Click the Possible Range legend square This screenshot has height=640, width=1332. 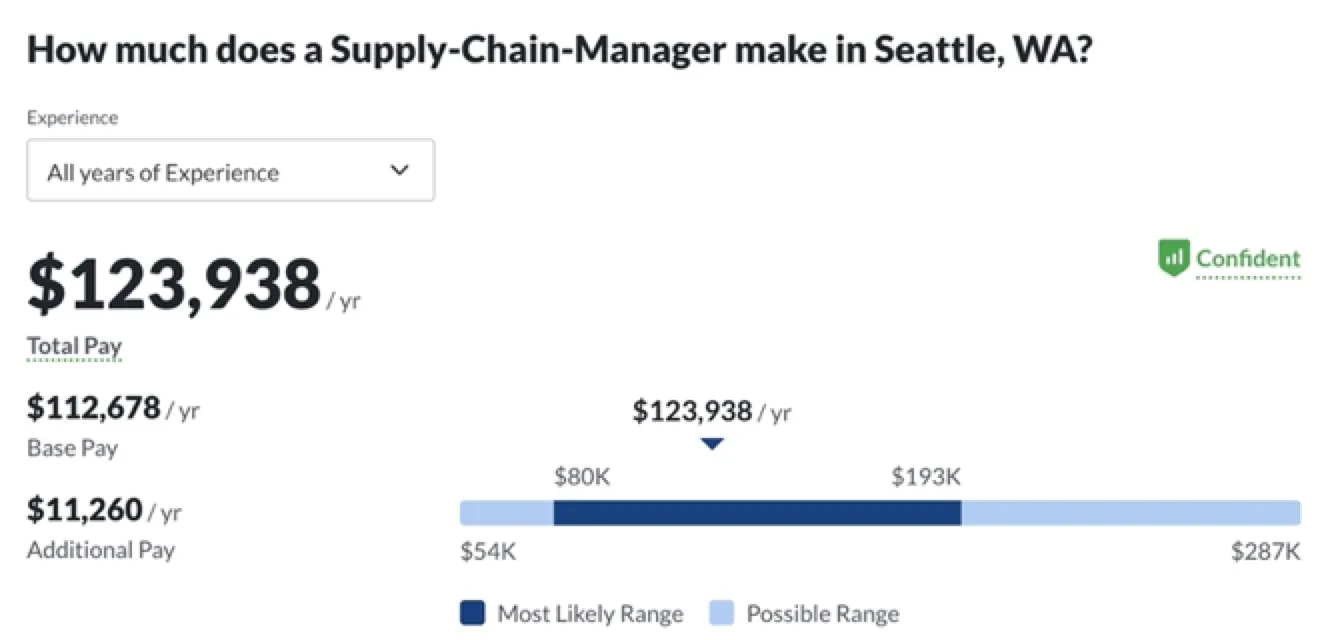coord(722,613)
